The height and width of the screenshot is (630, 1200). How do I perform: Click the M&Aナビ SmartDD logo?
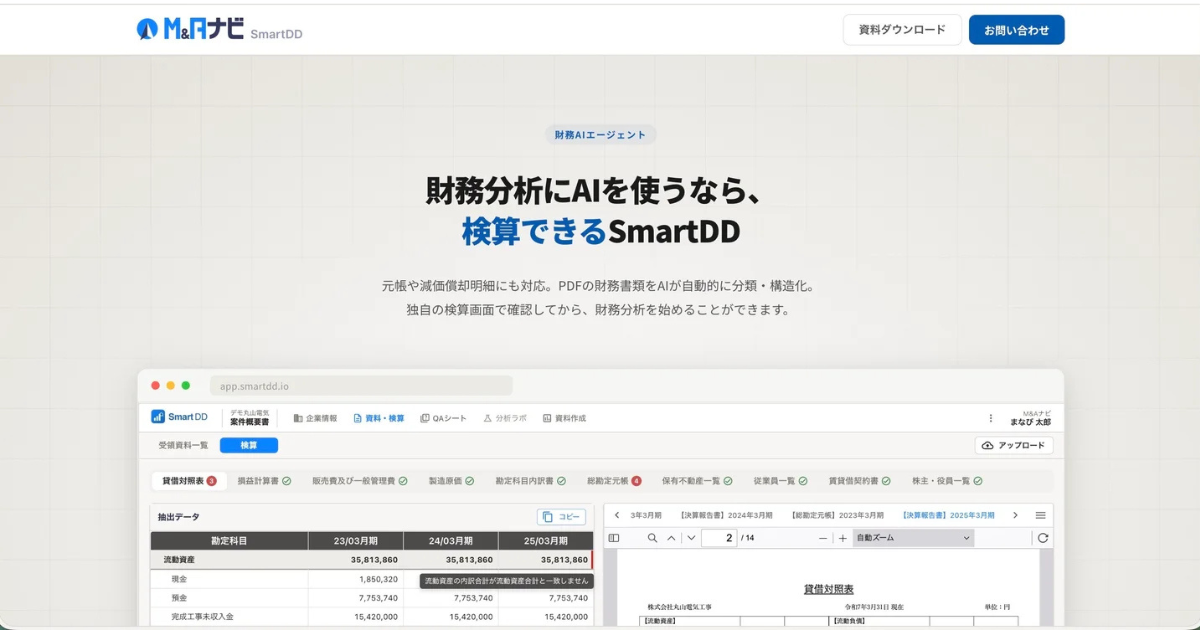(x=219, y=29)
